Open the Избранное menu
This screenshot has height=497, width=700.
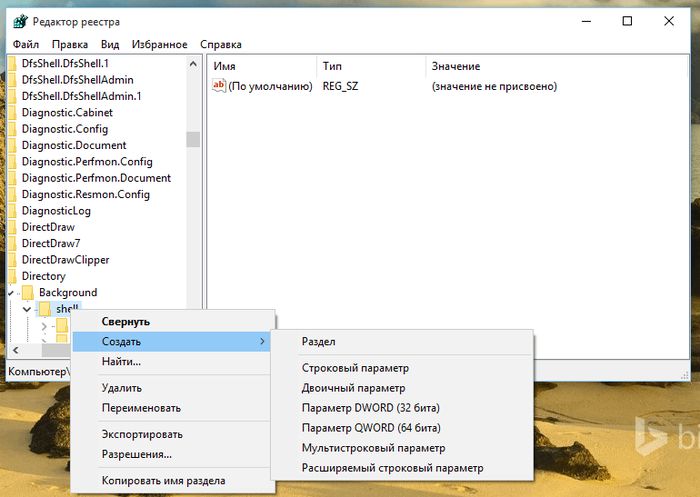pos(158,45)
